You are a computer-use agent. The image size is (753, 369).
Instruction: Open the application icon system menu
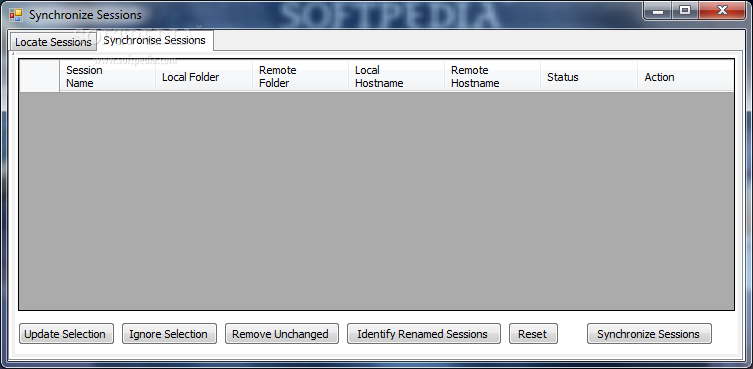click(16, 15)
